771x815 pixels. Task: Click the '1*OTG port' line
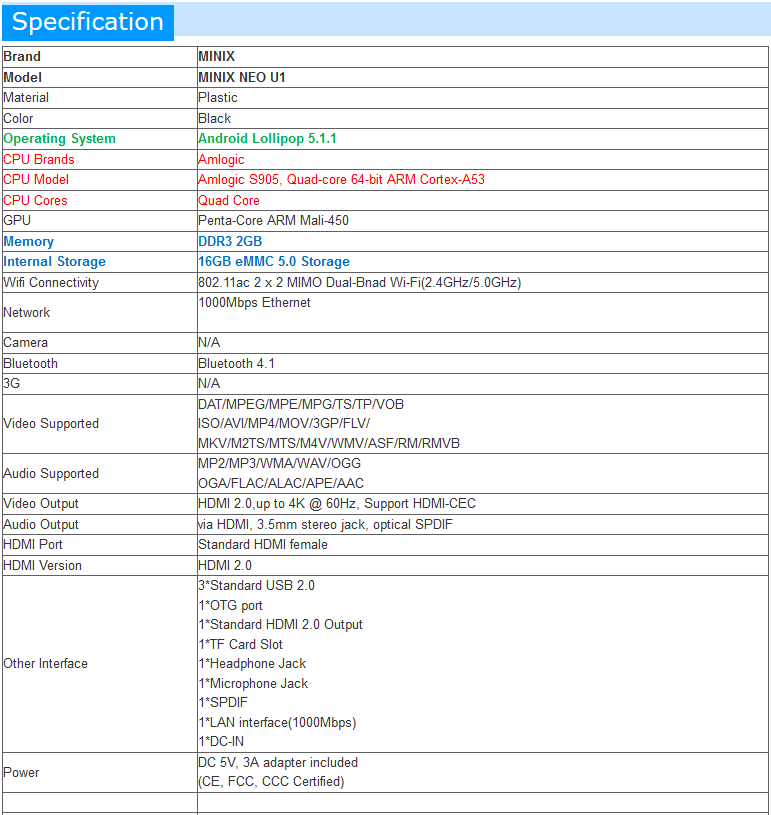click(230, 606)
